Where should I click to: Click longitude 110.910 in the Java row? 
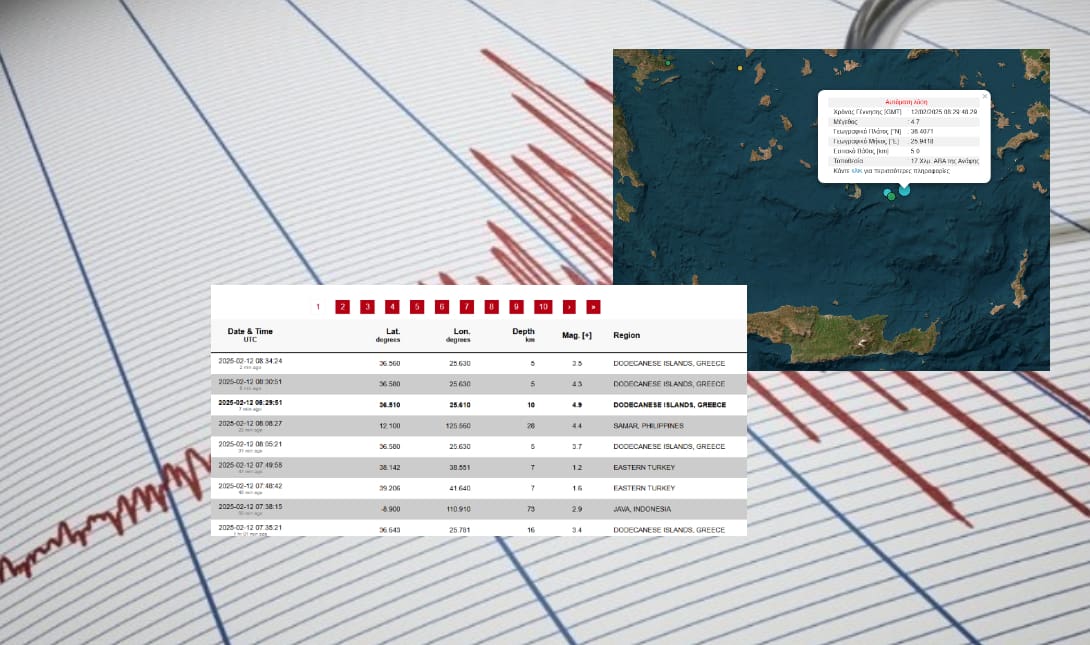pyautogui.click(x=459, y=509)
